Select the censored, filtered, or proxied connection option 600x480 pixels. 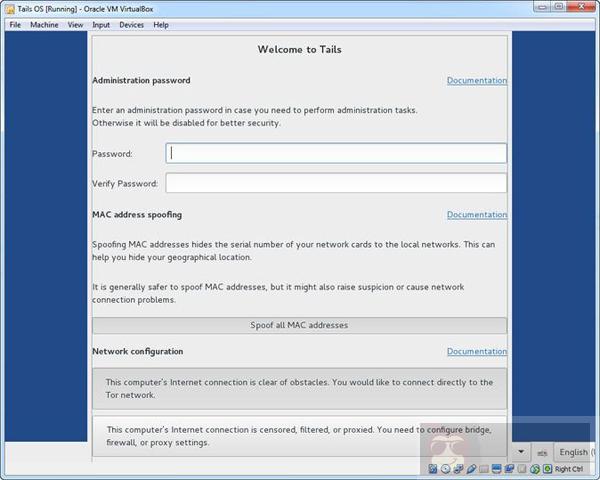tap(299, 435)
